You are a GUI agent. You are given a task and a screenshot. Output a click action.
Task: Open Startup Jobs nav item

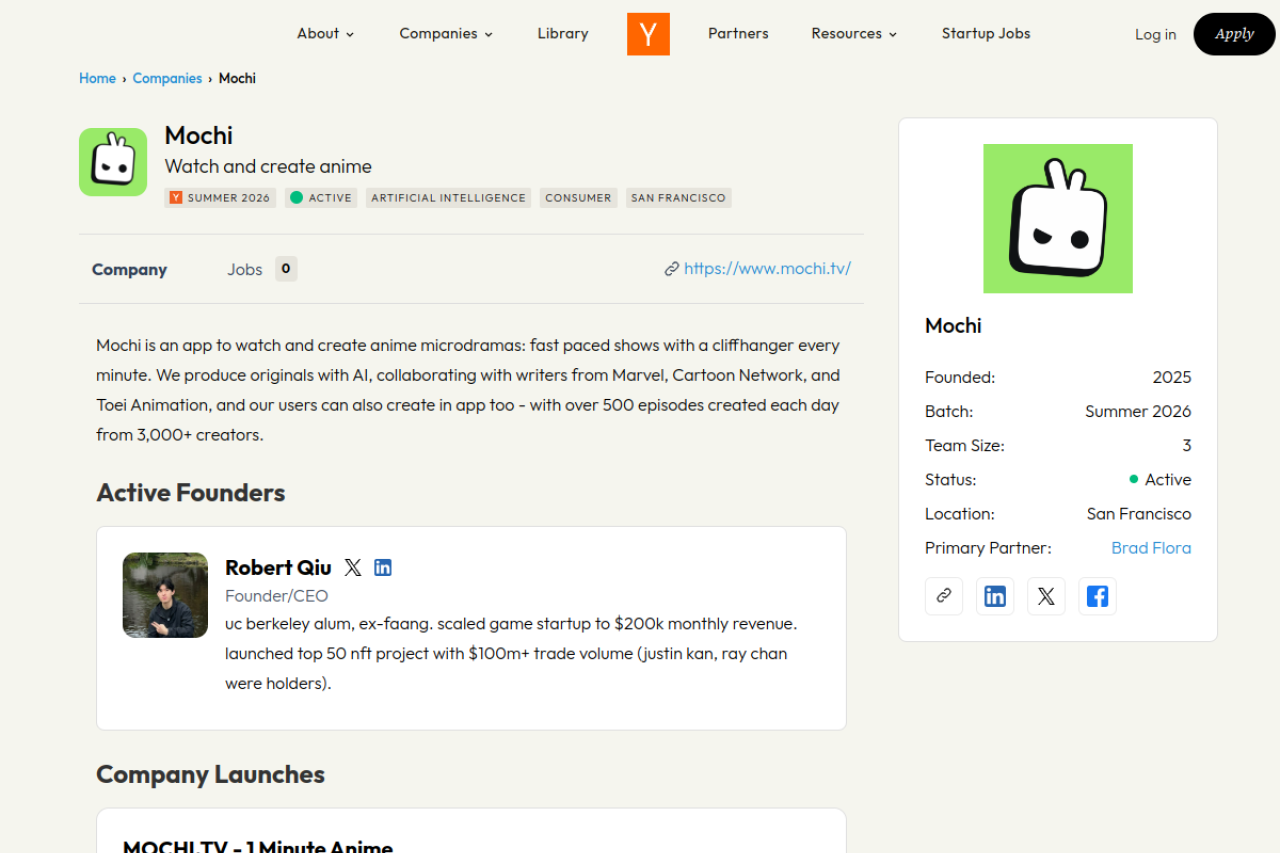986,34
